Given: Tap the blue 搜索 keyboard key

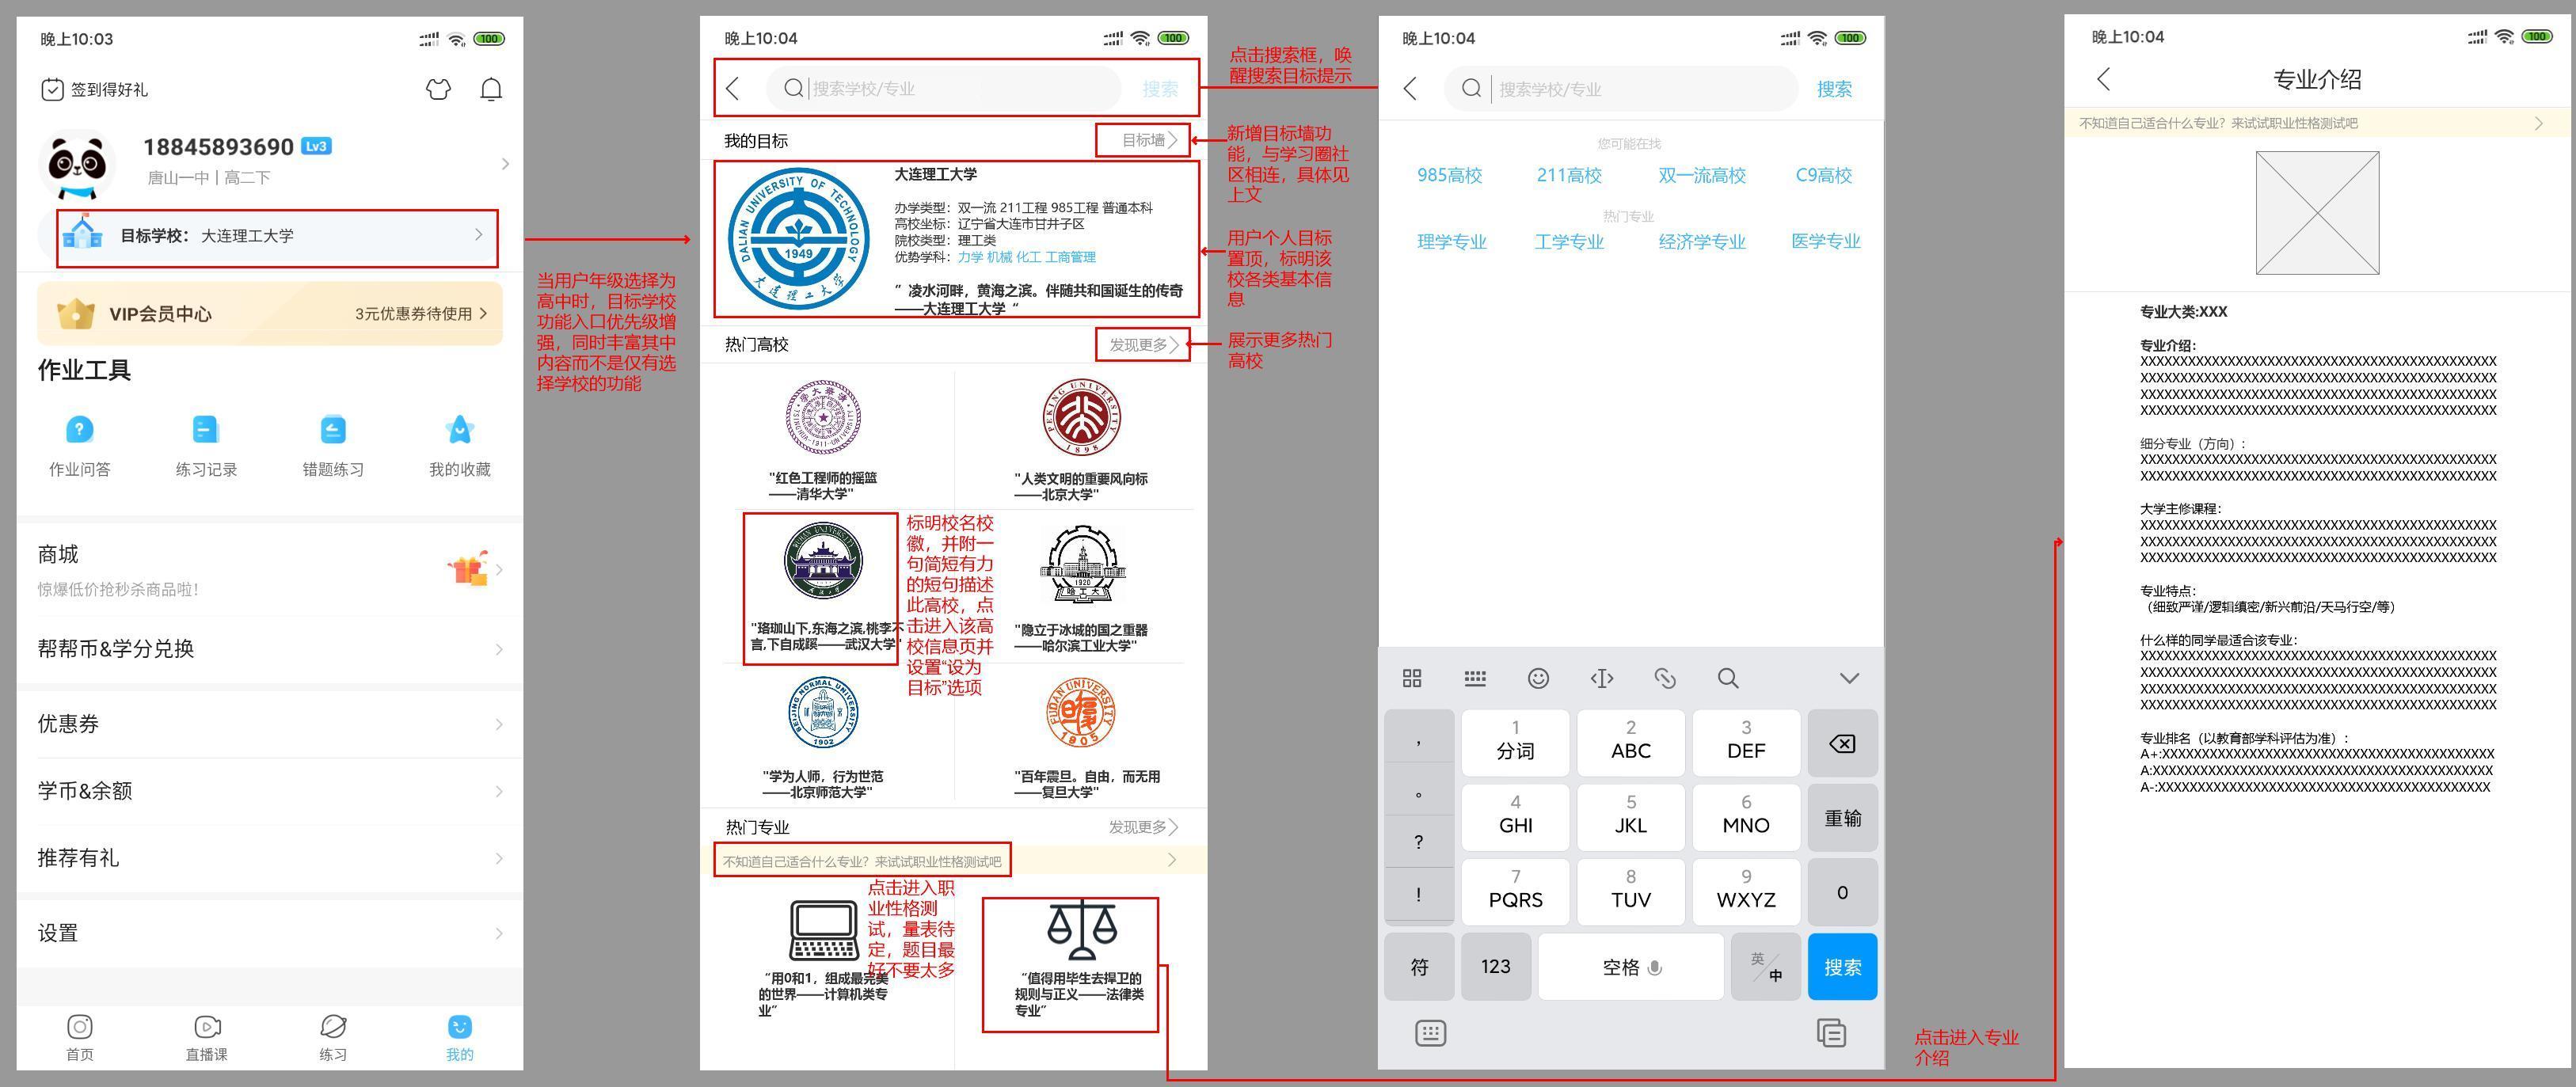Looking at the screenshot, I should click(1842, 967).
